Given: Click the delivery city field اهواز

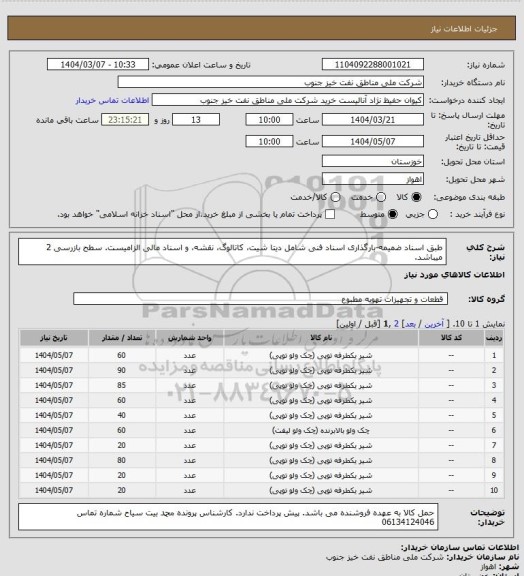Looking at the screenshot, I should coord(373,179).
